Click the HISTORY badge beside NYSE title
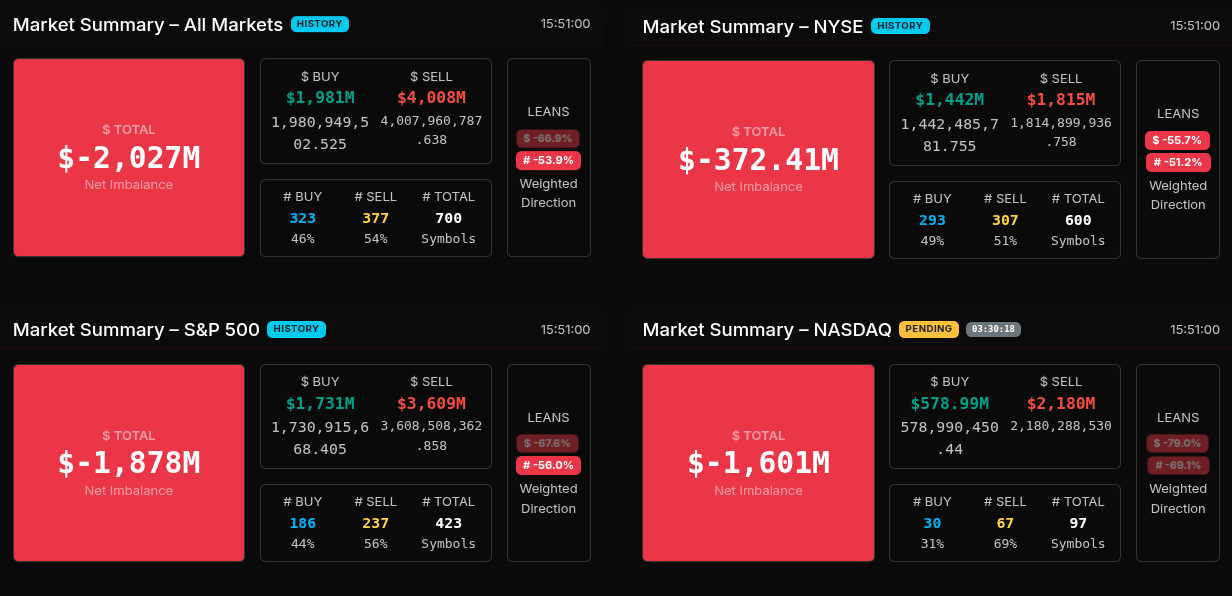This screenshot has height=596, width=1232. [900, 26]
